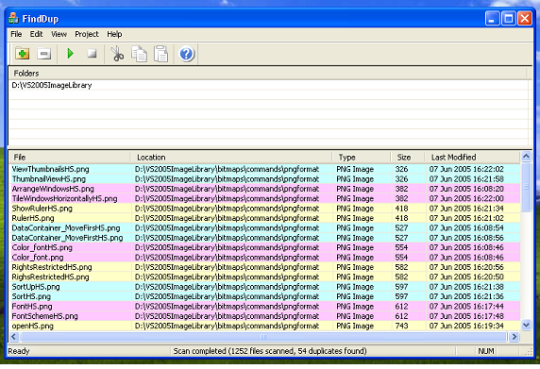The height and width of the screenshot is (369, 540).
Task: Click the Copy toolbar icon
Action: (x=139, y=54)
